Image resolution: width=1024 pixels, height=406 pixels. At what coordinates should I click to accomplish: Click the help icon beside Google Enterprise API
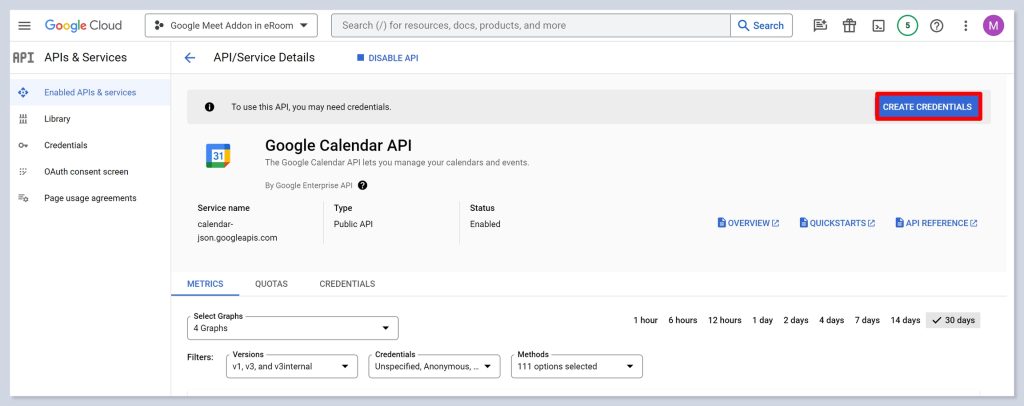coord(362,185)
